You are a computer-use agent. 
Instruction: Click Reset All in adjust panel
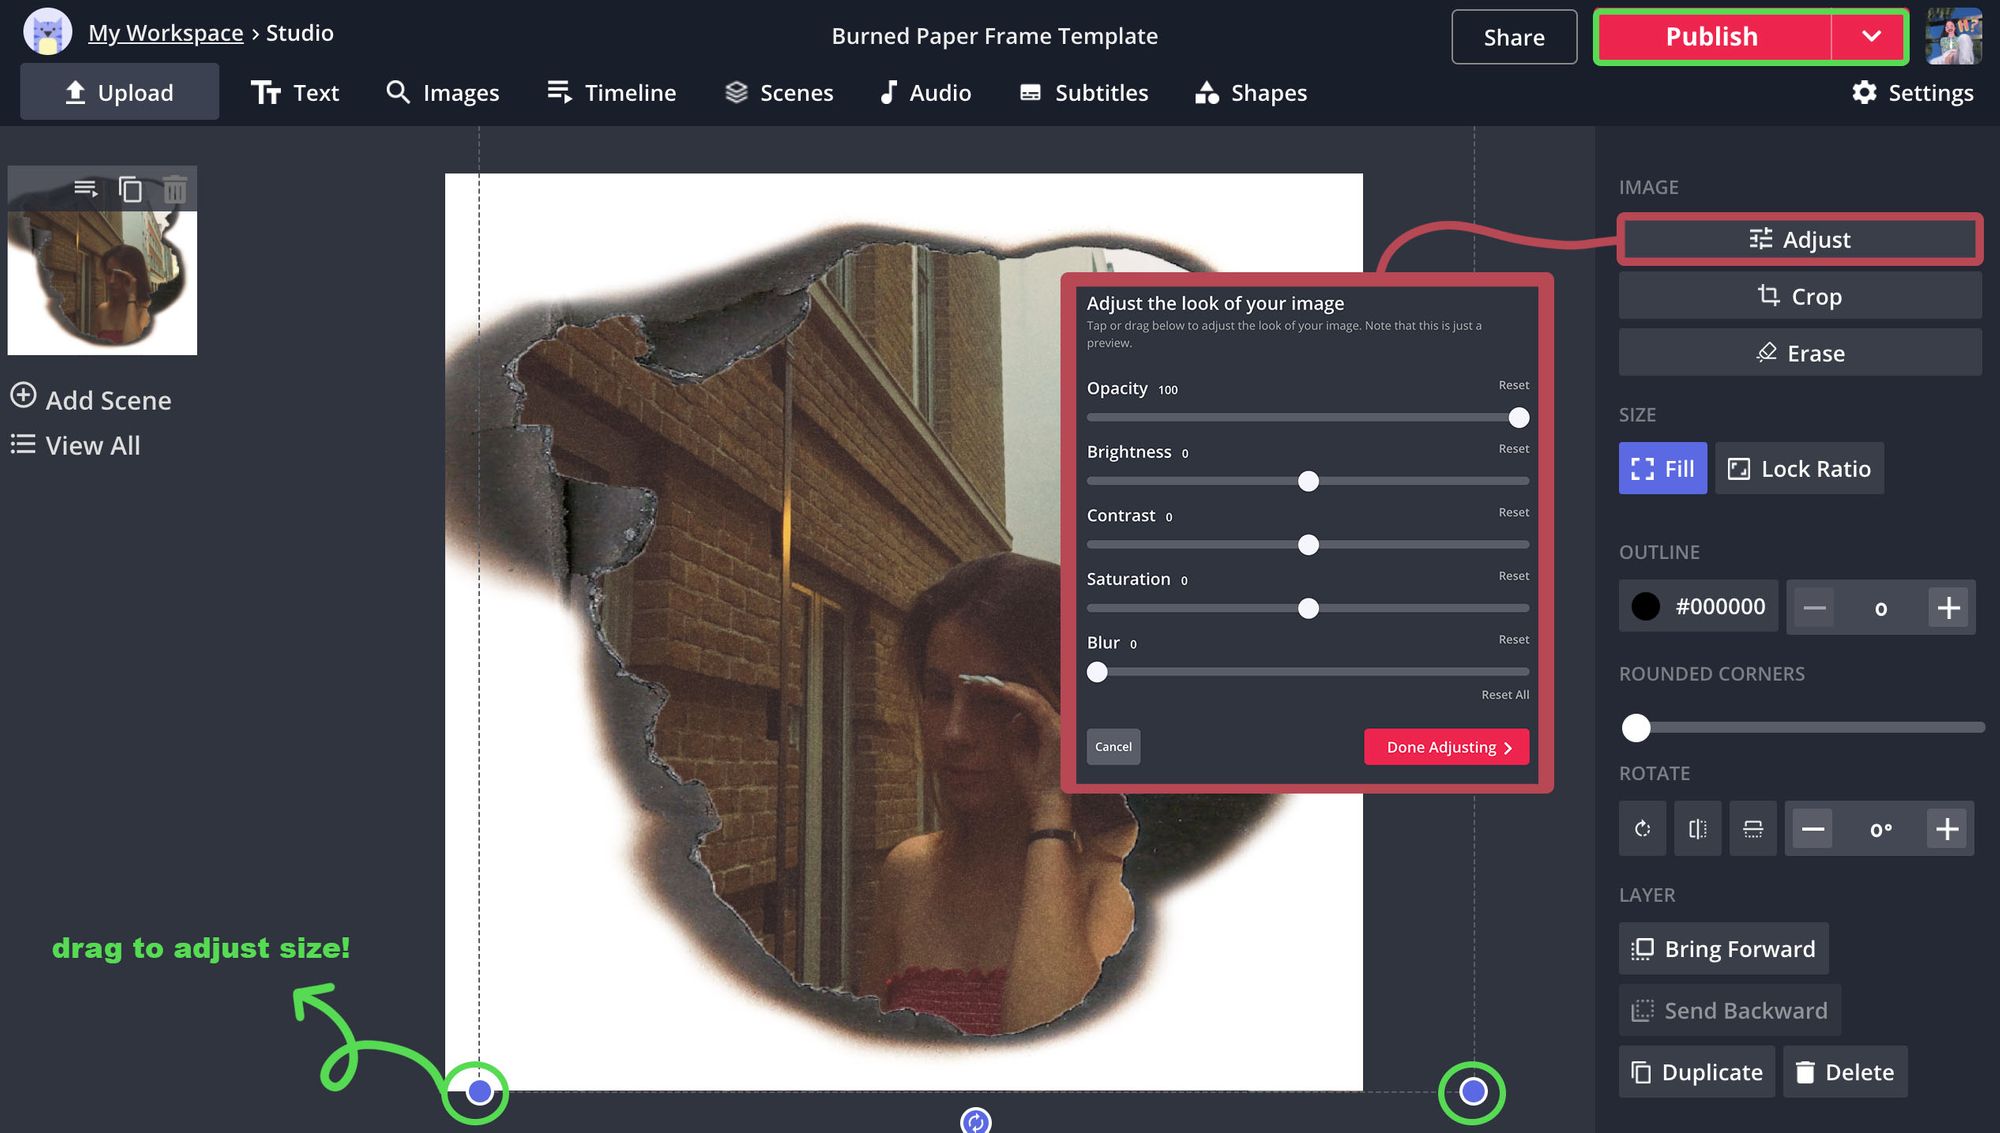point(1504,695)
